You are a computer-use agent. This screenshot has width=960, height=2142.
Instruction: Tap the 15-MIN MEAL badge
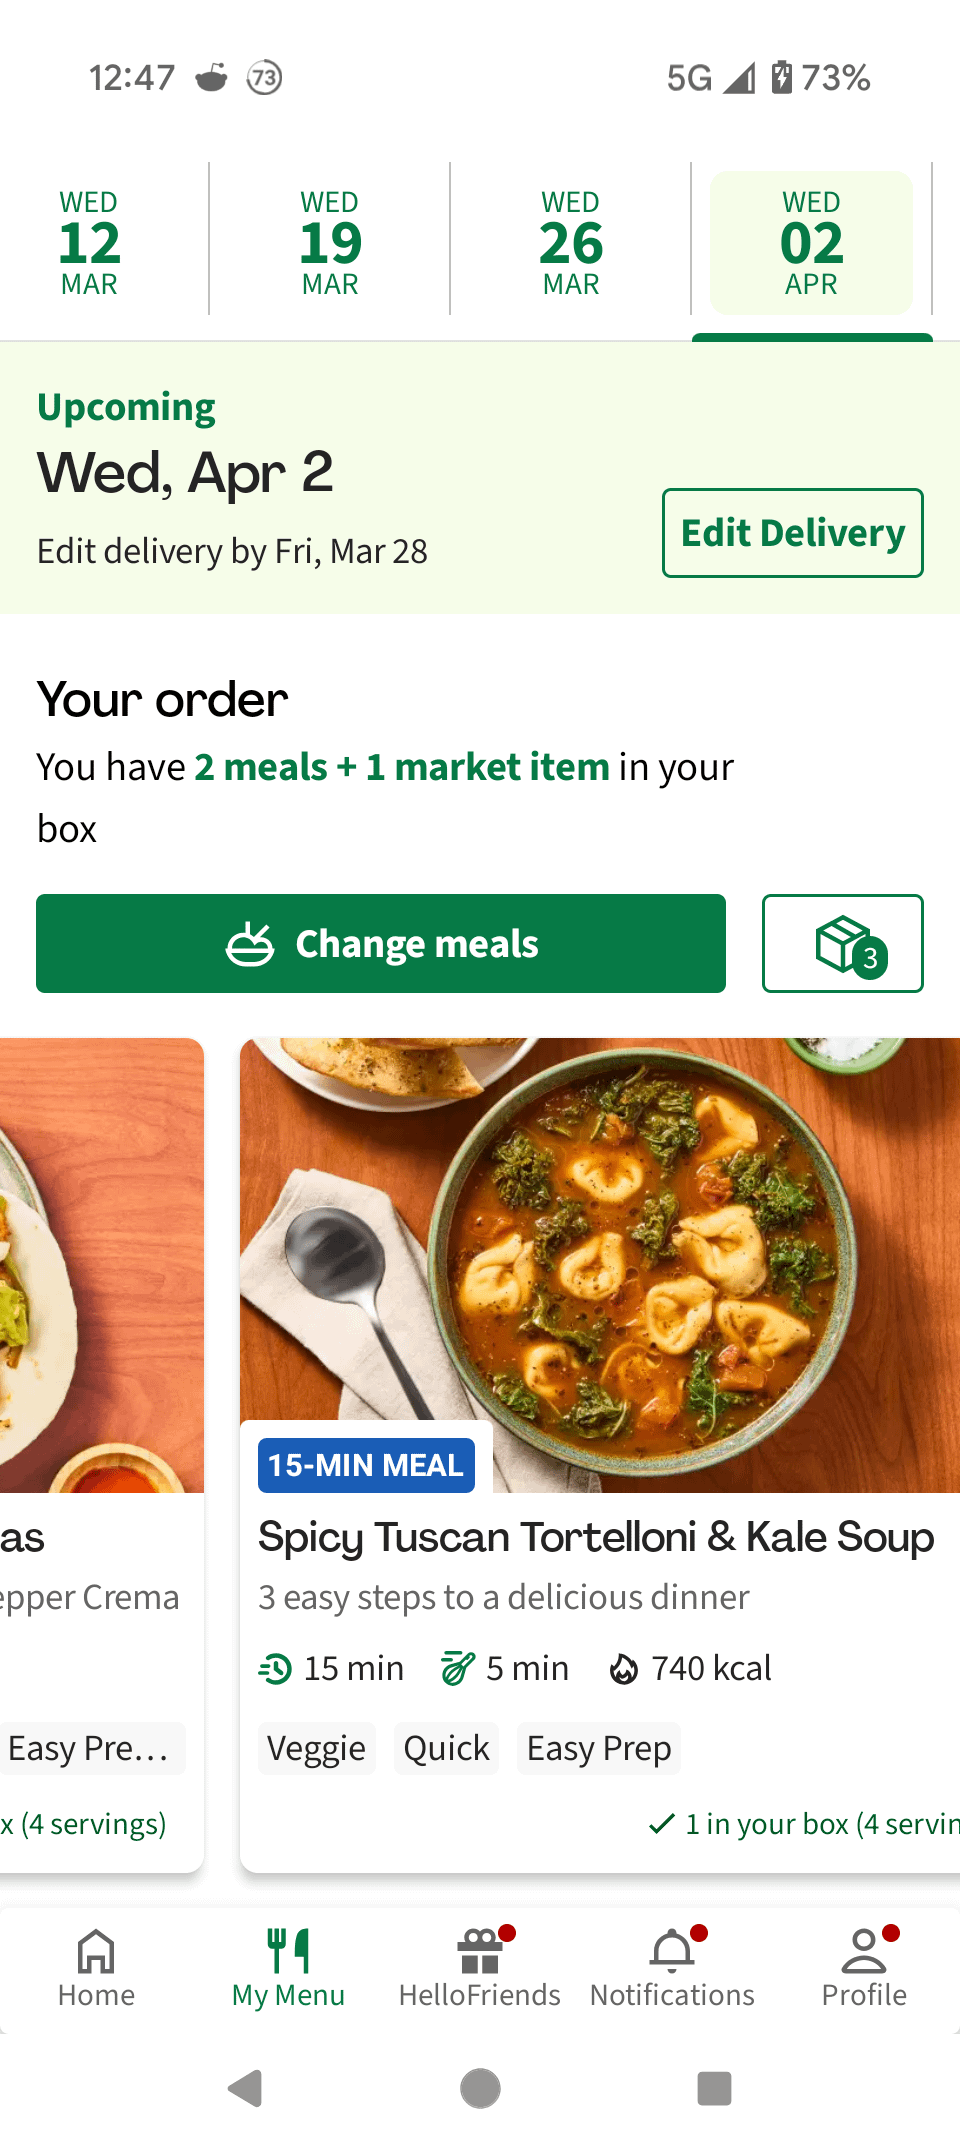[366, 1465]
